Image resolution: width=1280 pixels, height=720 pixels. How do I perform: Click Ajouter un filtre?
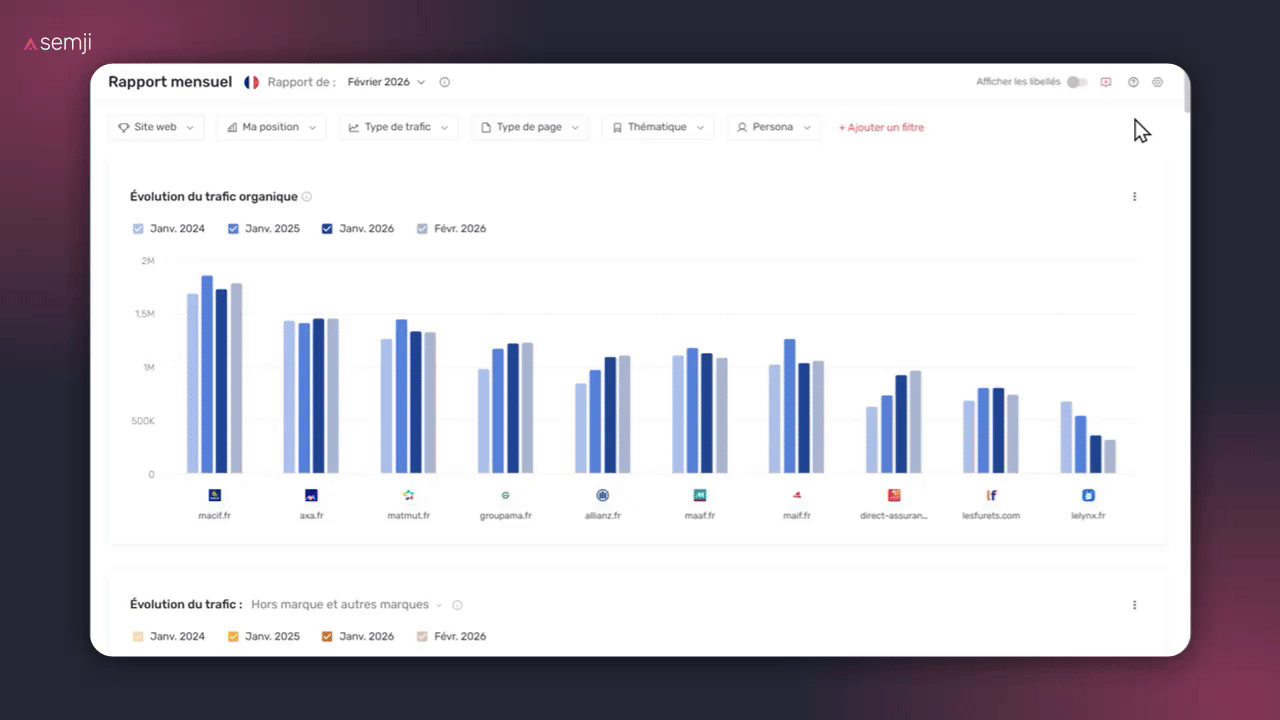click(881, 127)
